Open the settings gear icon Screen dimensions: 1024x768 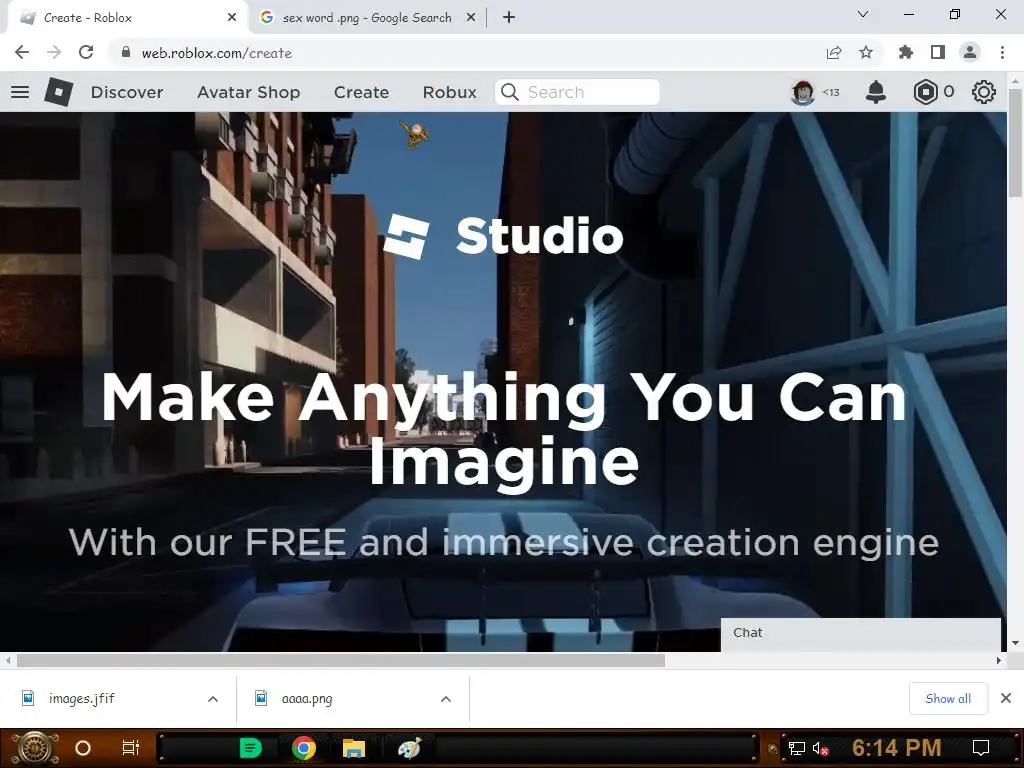984,92
